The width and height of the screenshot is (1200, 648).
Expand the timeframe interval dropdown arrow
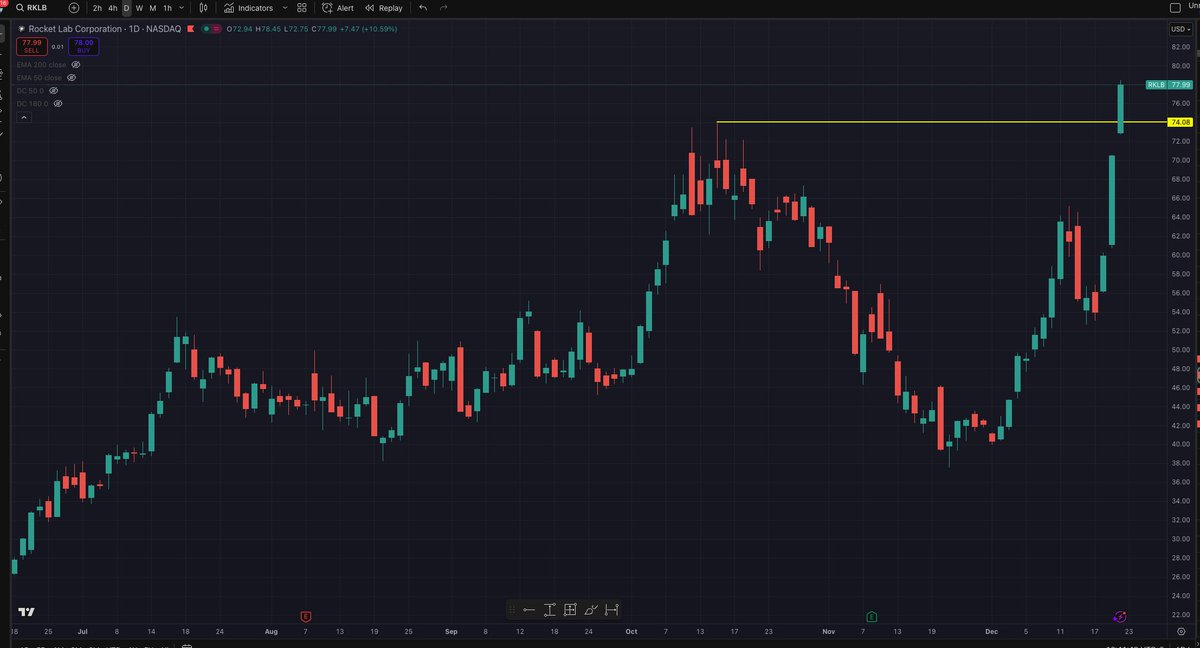point(181,8)
